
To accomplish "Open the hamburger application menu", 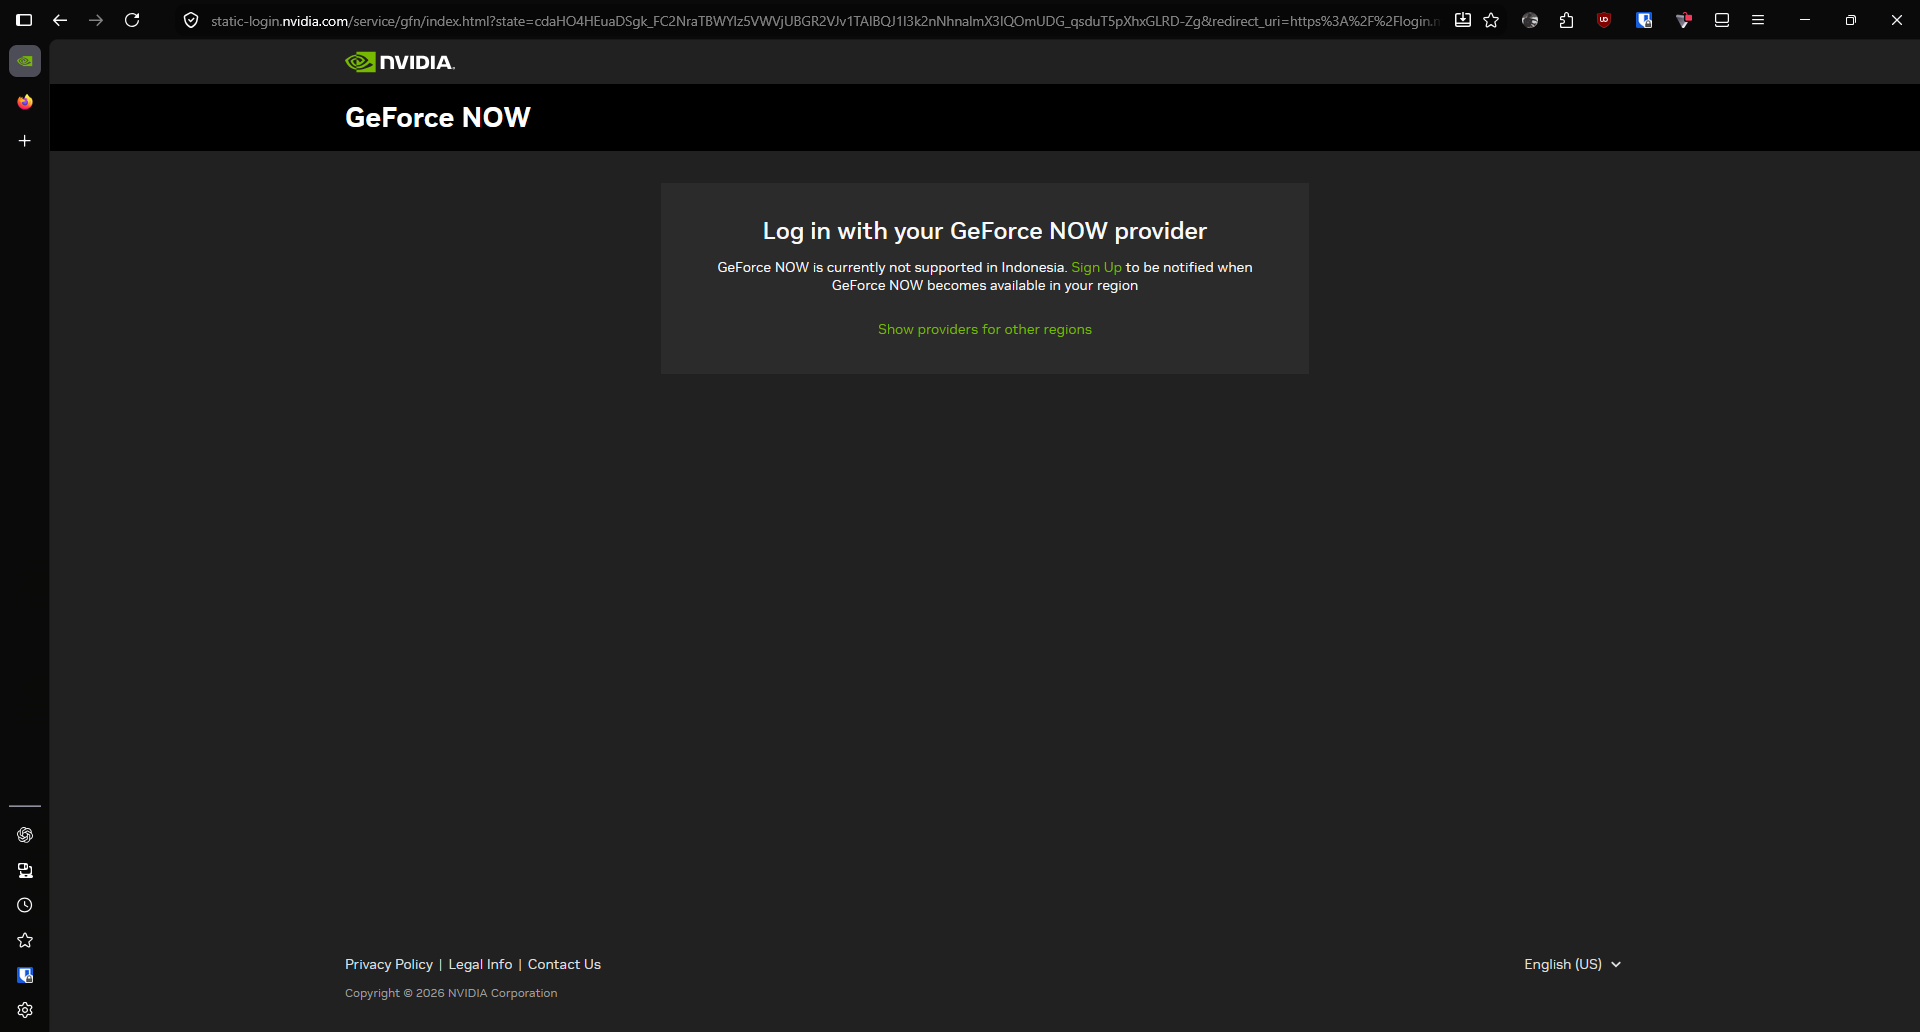I will [1758, 20].
